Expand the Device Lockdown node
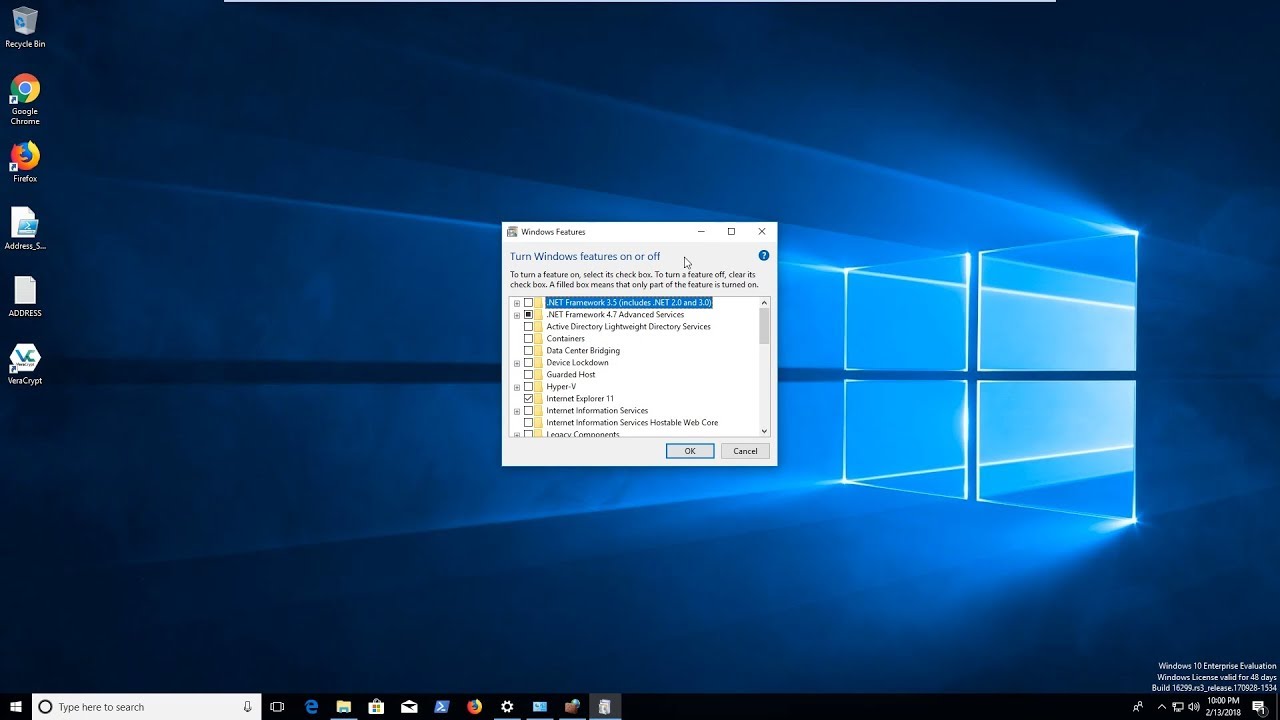This screenshot has width=1280, height=720. pos(517,363)
